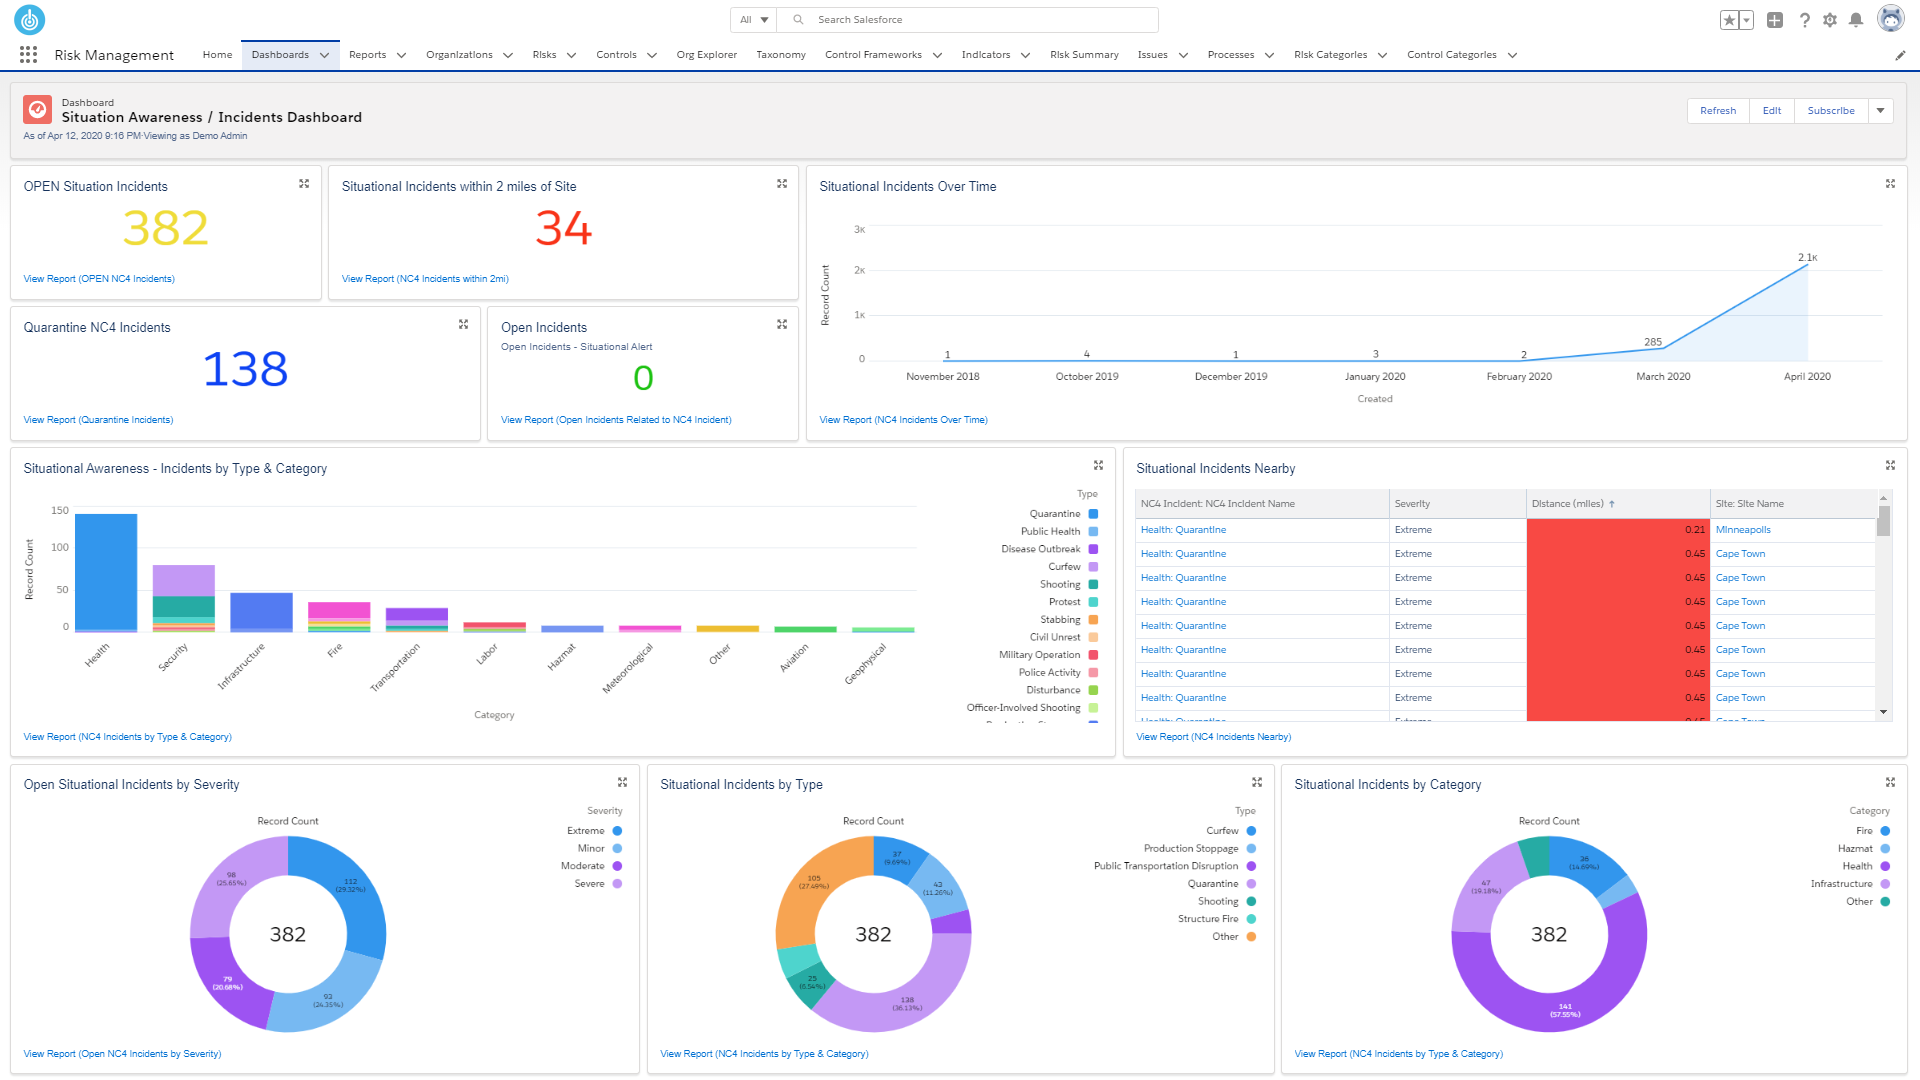1920x1080 pixels.
Task: Open the Help question mark icon
Action: 1804,19
